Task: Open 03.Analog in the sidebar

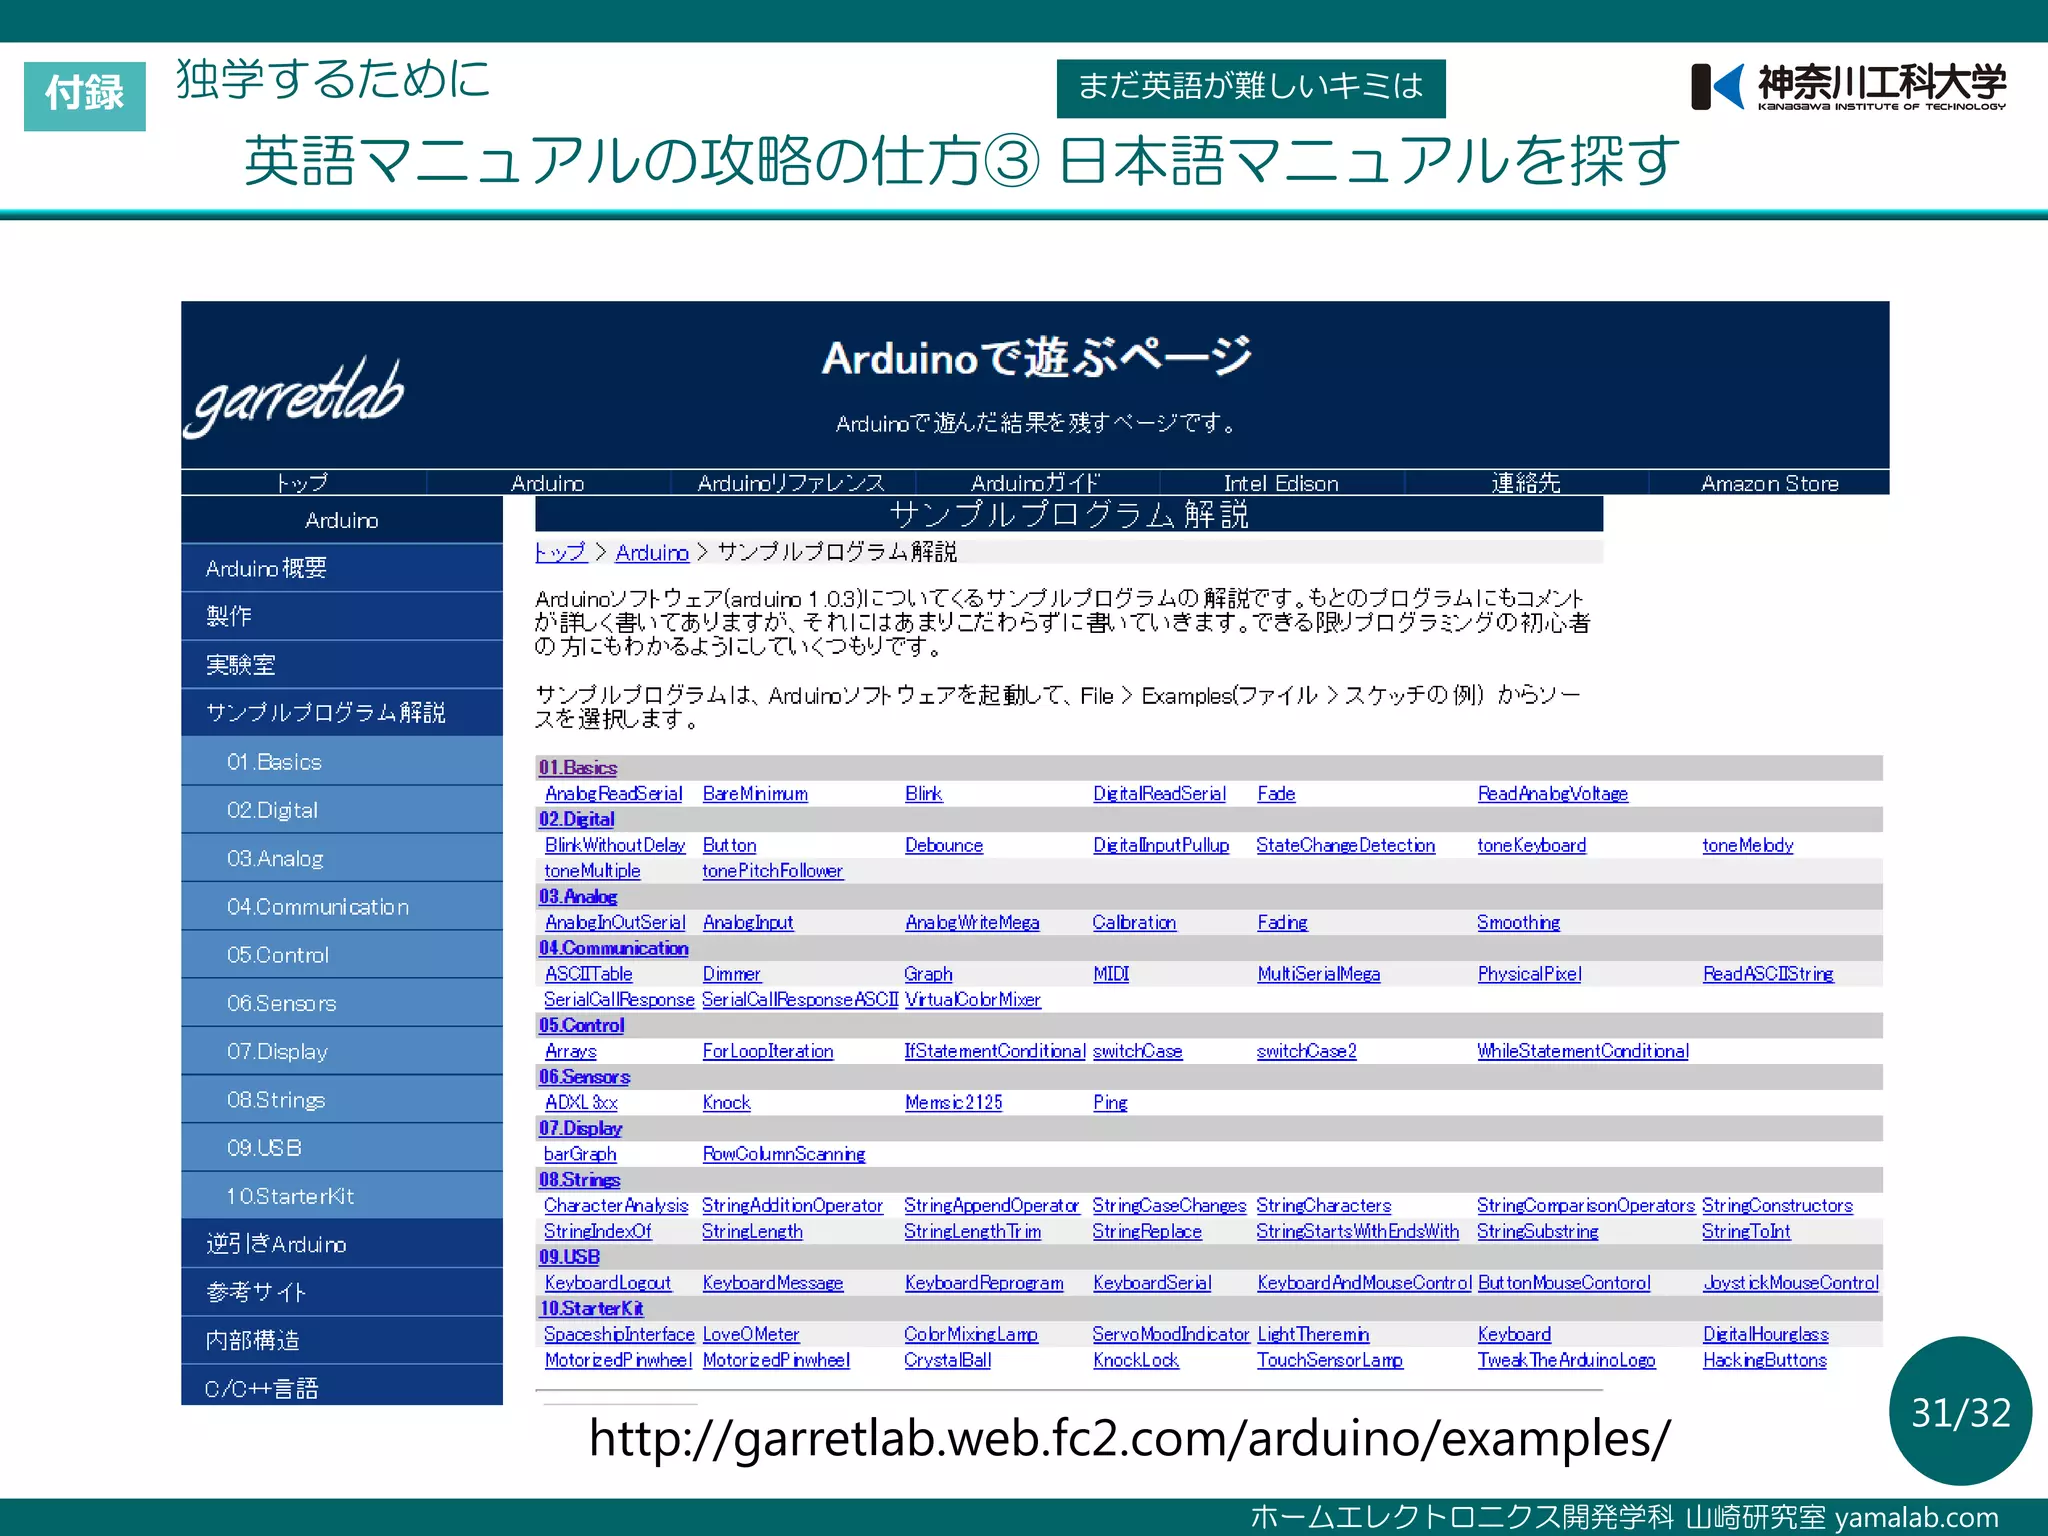Action: (342, 858)
